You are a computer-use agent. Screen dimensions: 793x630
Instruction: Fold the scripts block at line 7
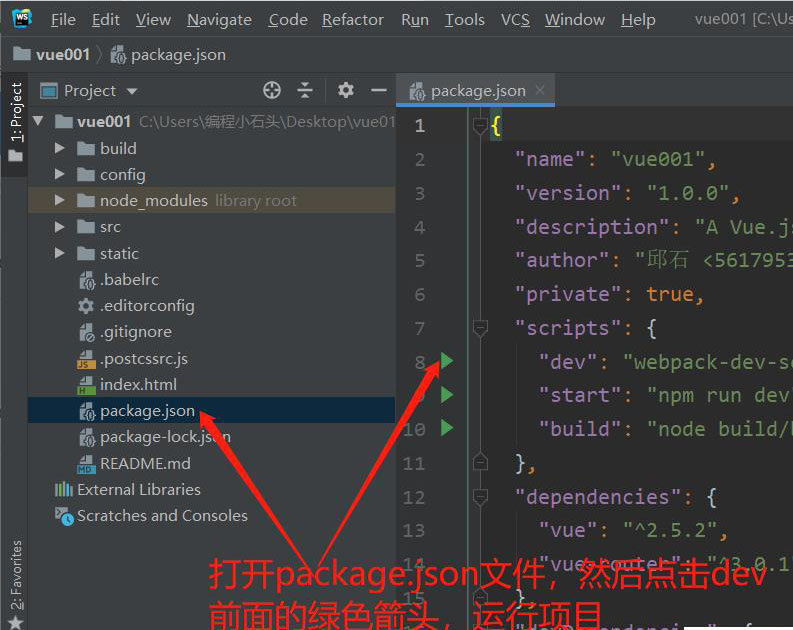[x=479, y=329]
